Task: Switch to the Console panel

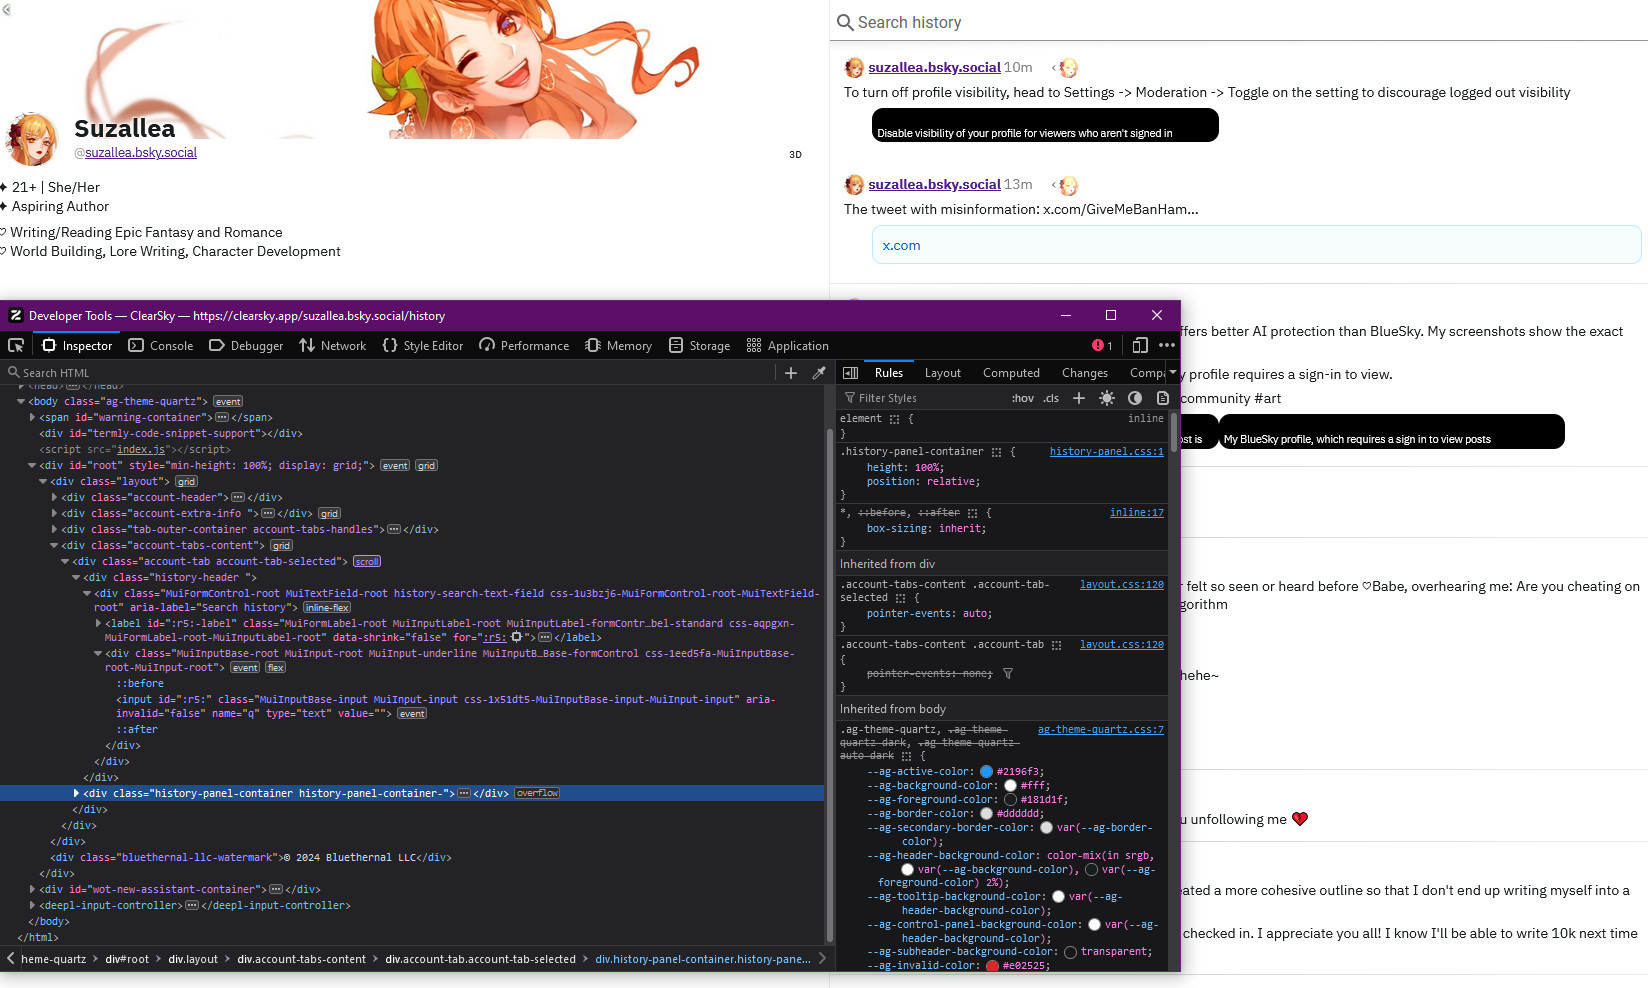Action: [x=161, y=345]
